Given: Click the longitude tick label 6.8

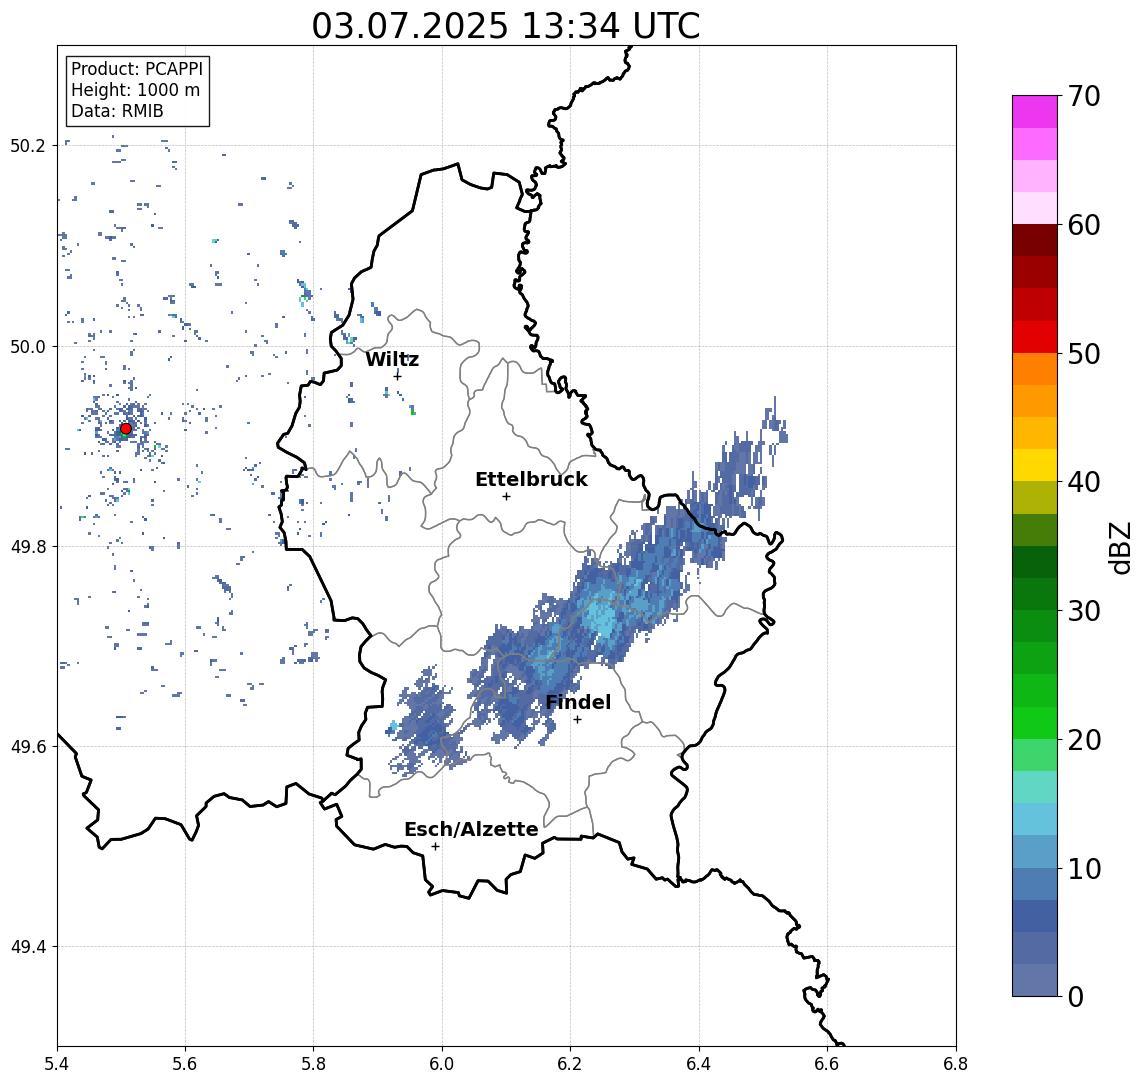Looking at the screenshot, I should [x=956, y=1064].
